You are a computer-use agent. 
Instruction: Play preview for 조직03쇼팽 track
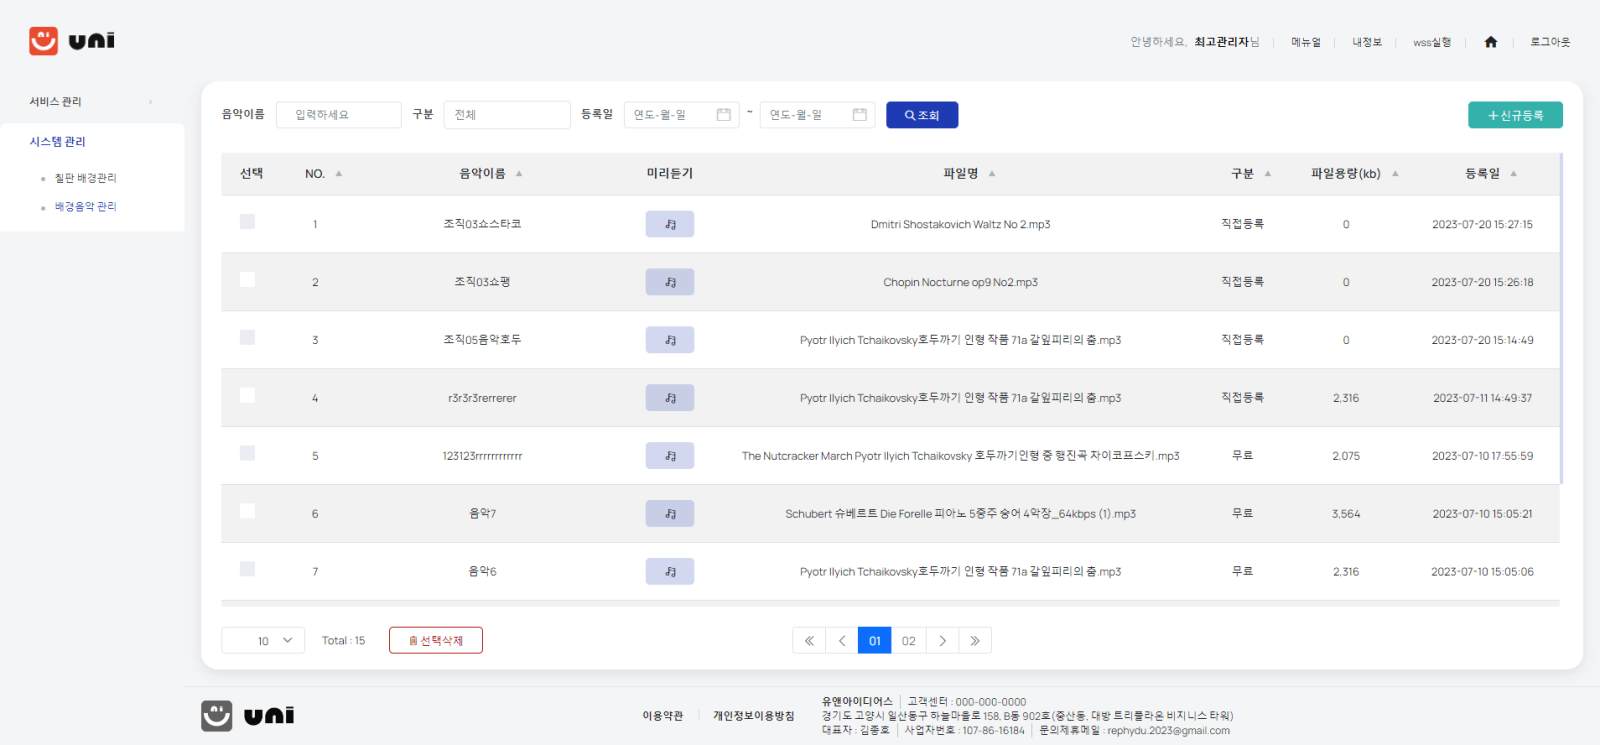coord(669,282)
